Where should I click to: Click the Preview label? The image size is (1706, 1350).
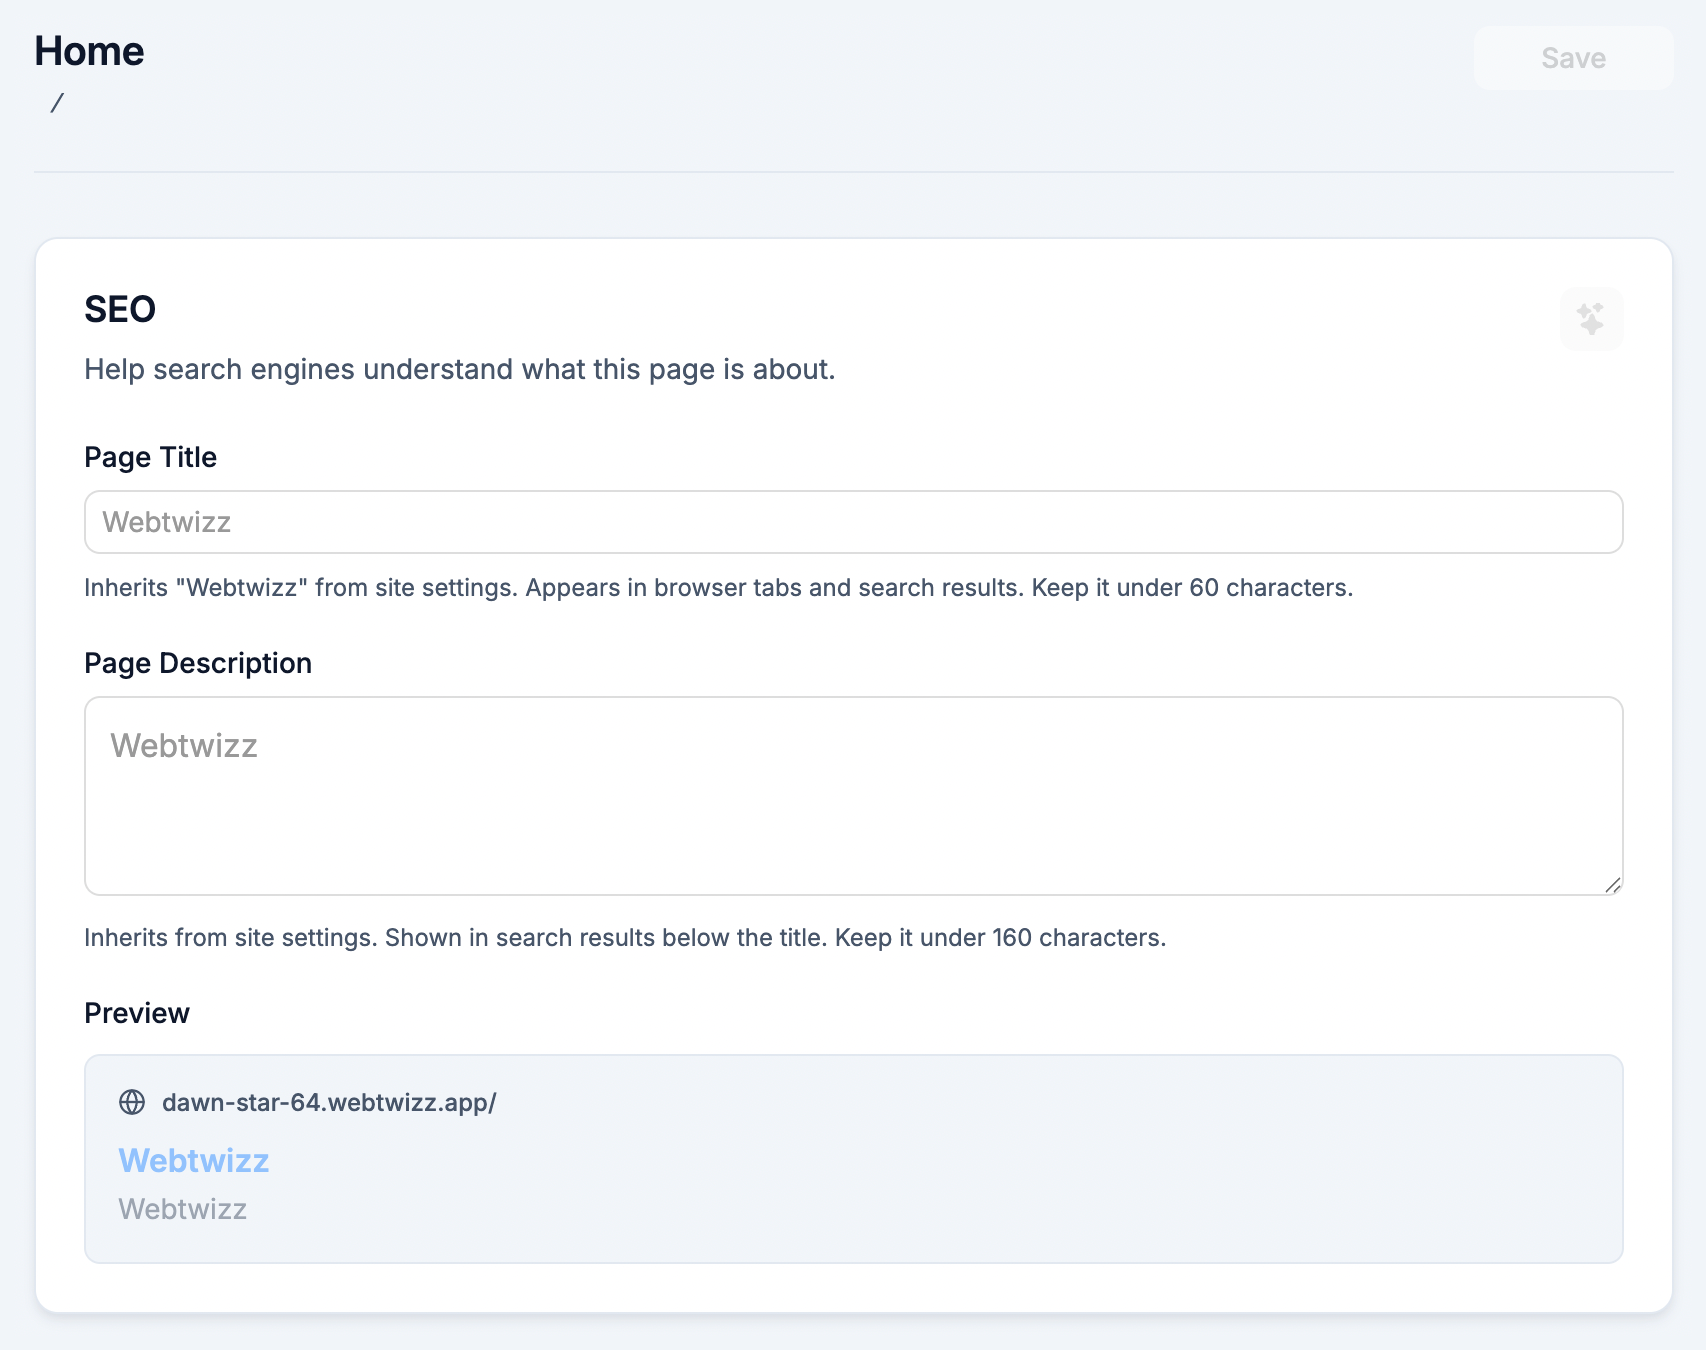point(137,1013)
